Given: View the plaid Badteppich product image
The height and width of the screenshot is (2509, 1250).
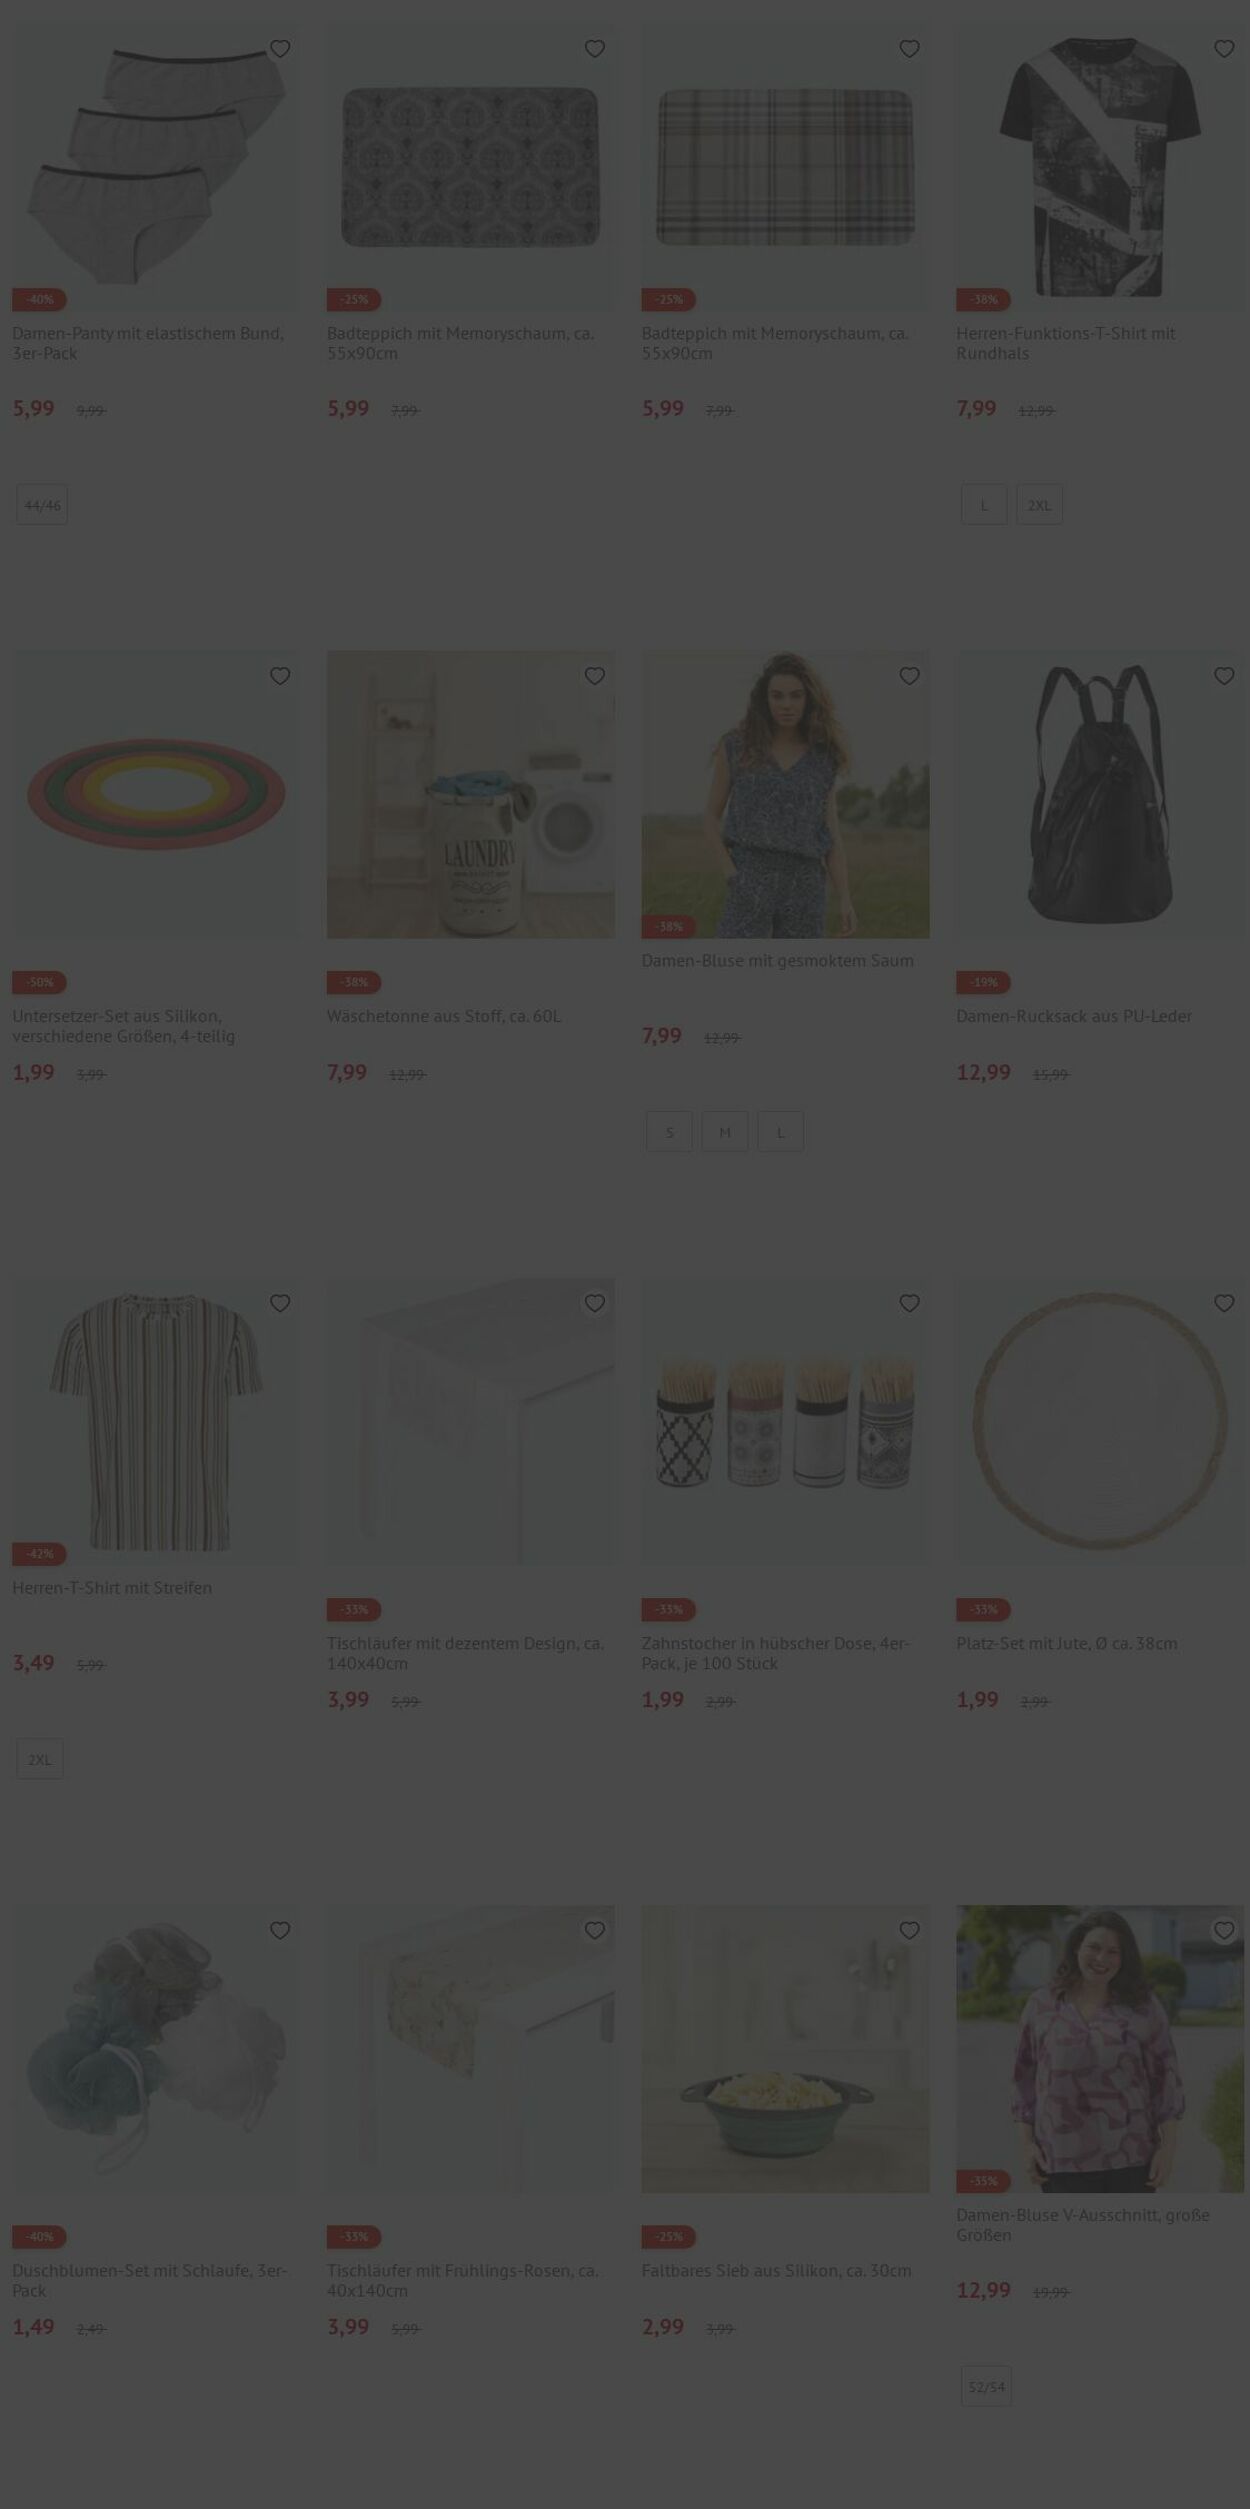Looking at the screenshot, I should pos(785,167).
